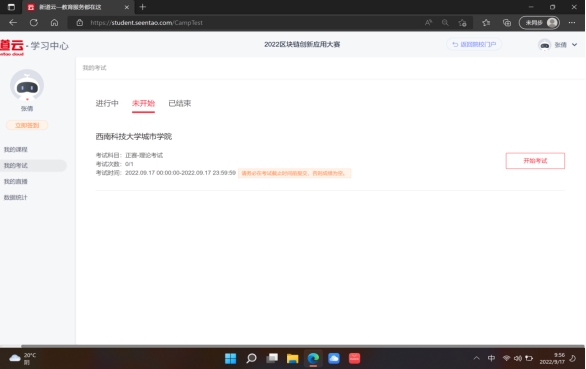Open the Windows Start menu
This screenshot has height=369, width=586.
click(x=230, y=359)
